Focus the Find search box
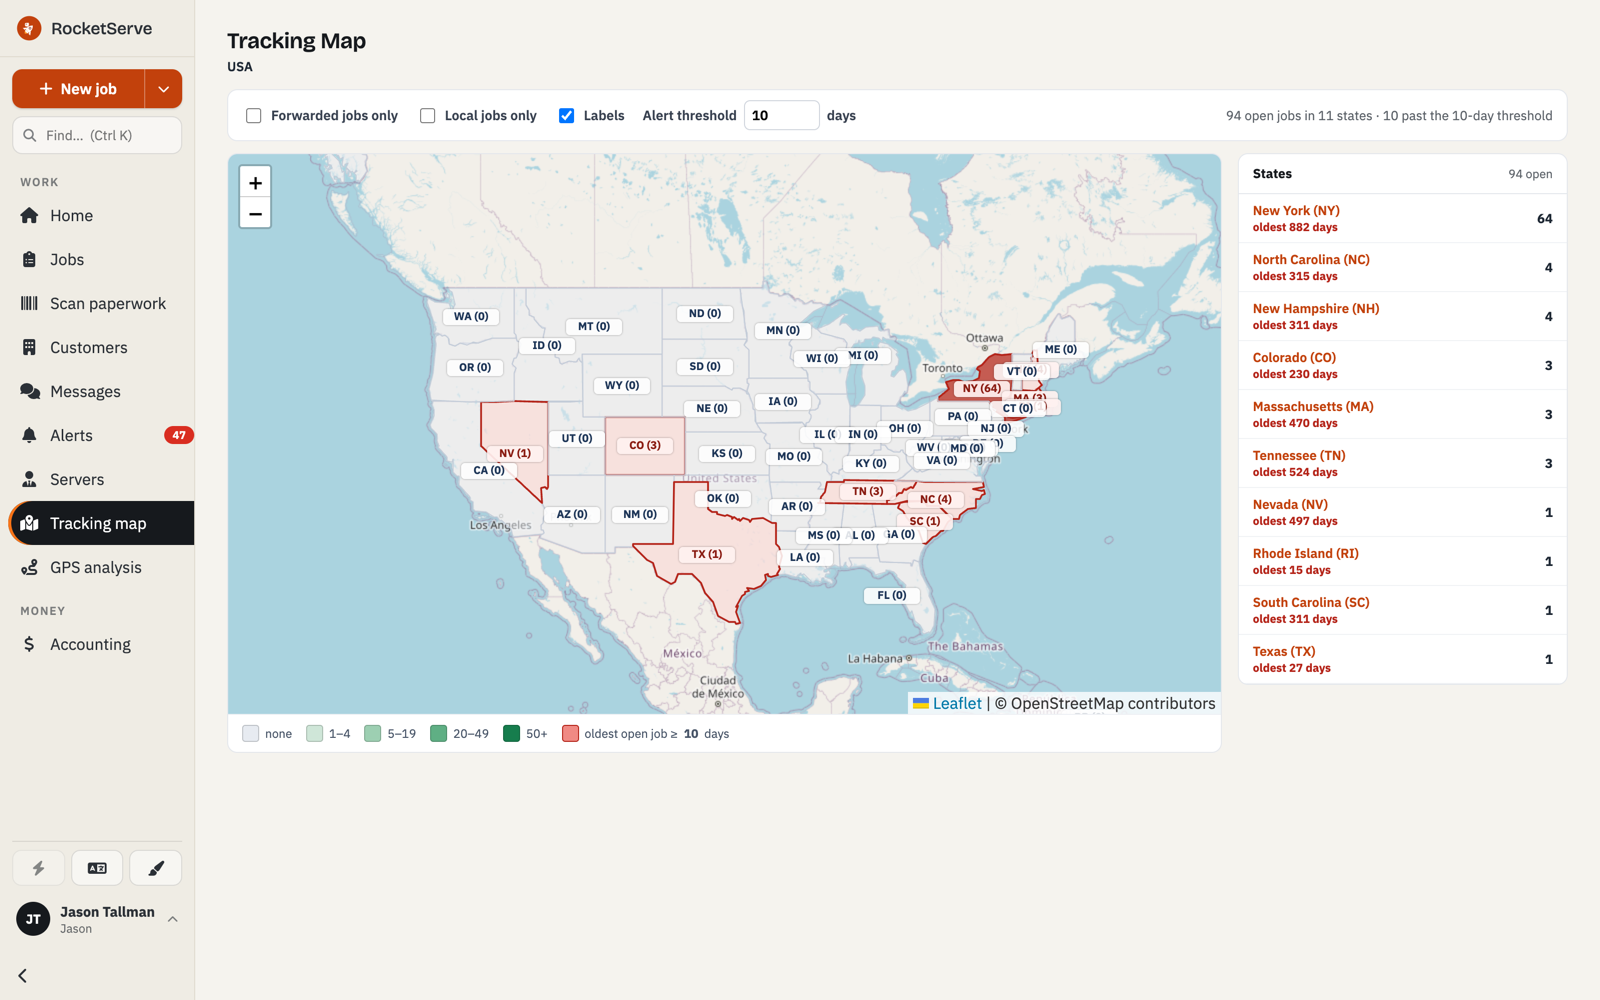This screenshot has height=1000, width=1600. point(97,135)
